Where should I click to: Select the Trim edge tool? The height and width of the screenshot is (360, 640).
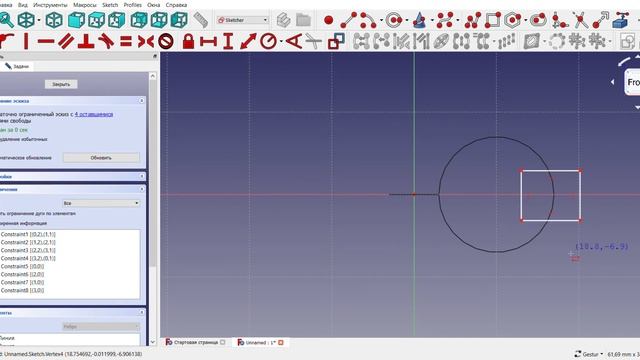point(580,20)
